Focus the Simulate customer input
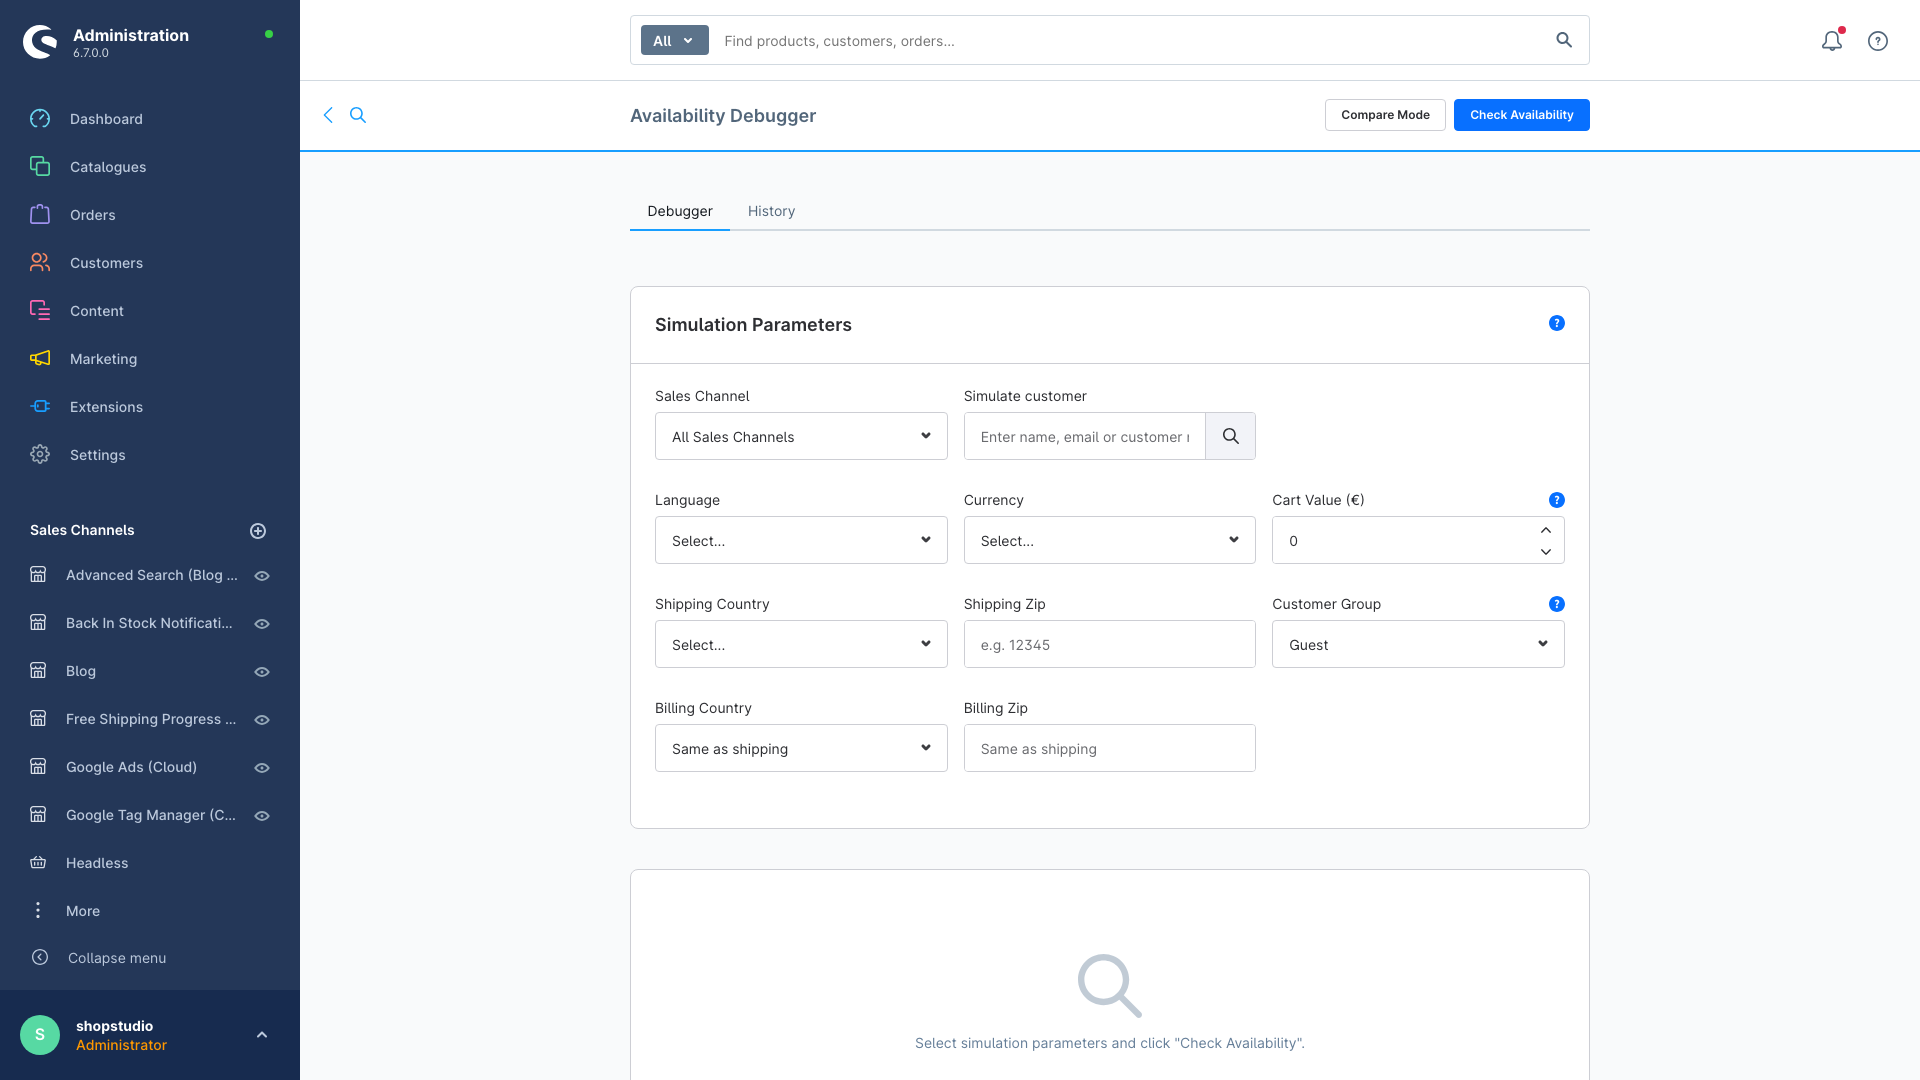The width and height of the screenshot is (1920, 1080). pyautogui.click(x=1085, y=436)
